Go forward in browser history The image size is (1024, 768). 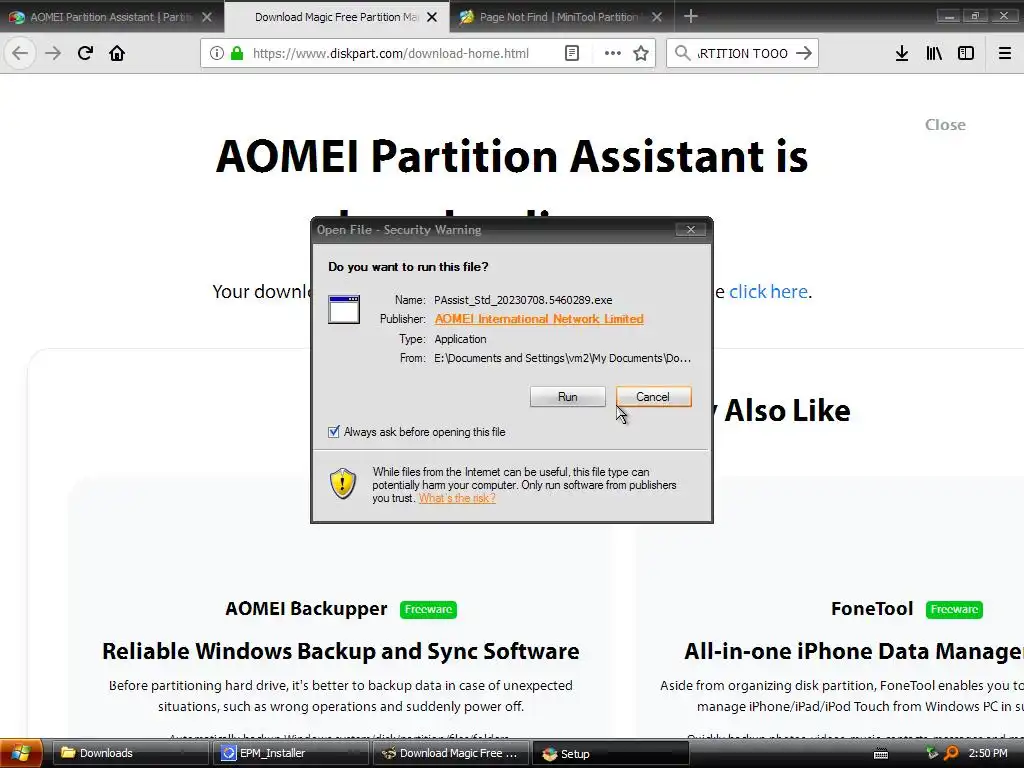(x=53, y=53)
